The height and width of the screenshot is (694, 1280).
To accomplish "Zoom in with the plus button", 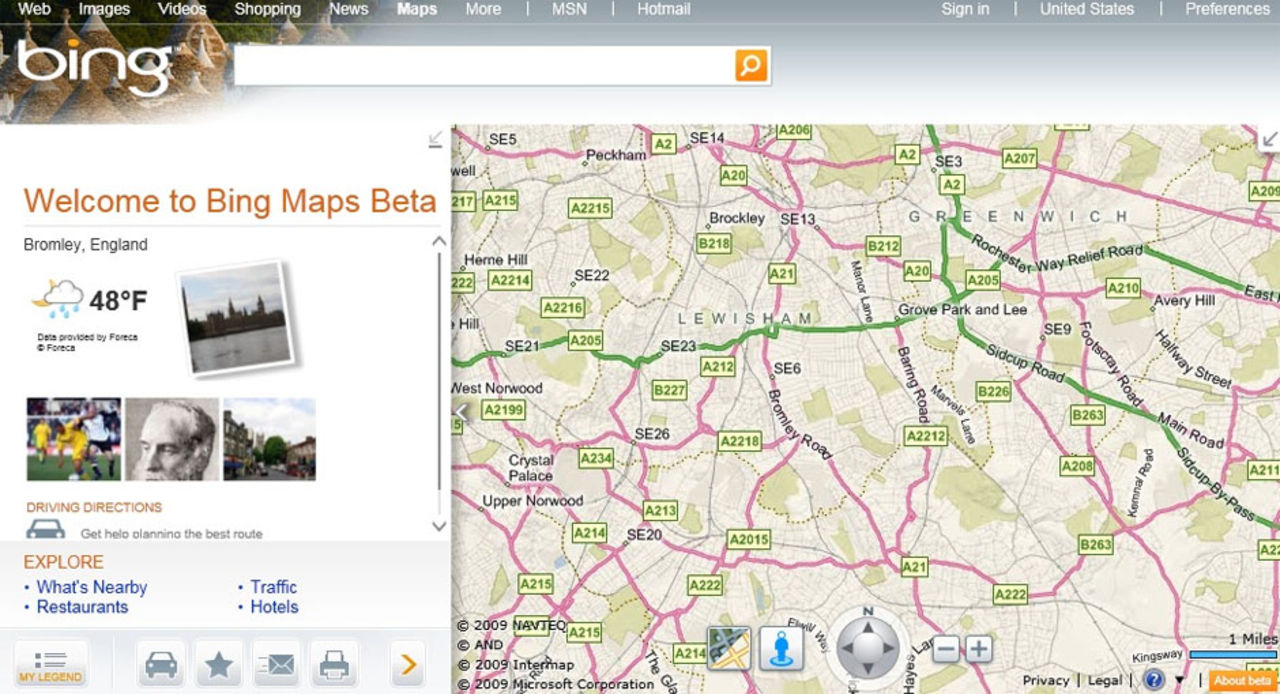I will point(979,649).
